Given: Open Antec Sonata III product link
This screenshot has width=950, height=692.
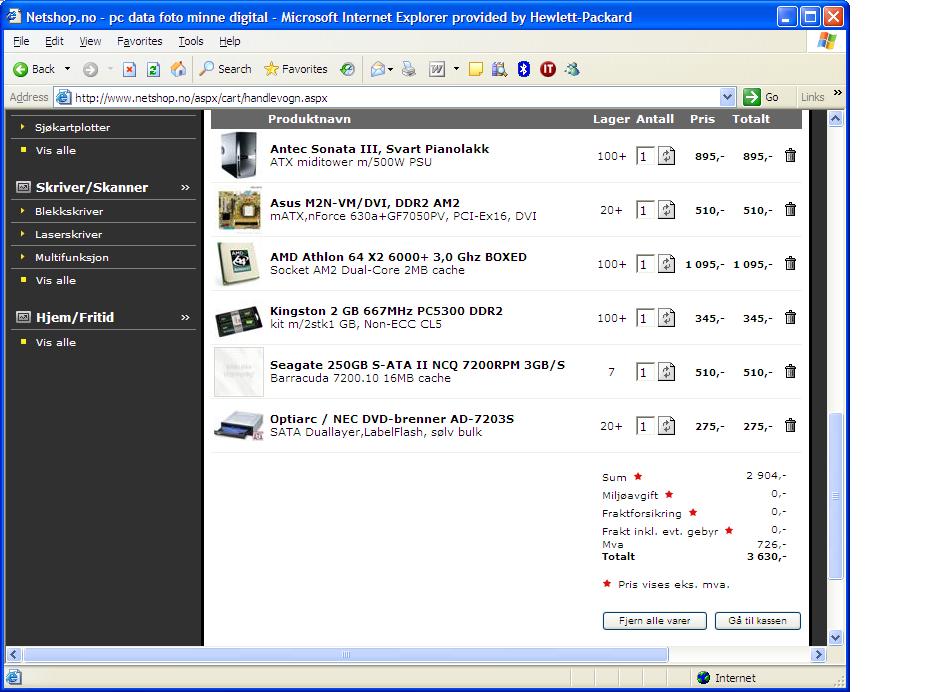Looking at the screenshot, I should (x=379, y=149).
